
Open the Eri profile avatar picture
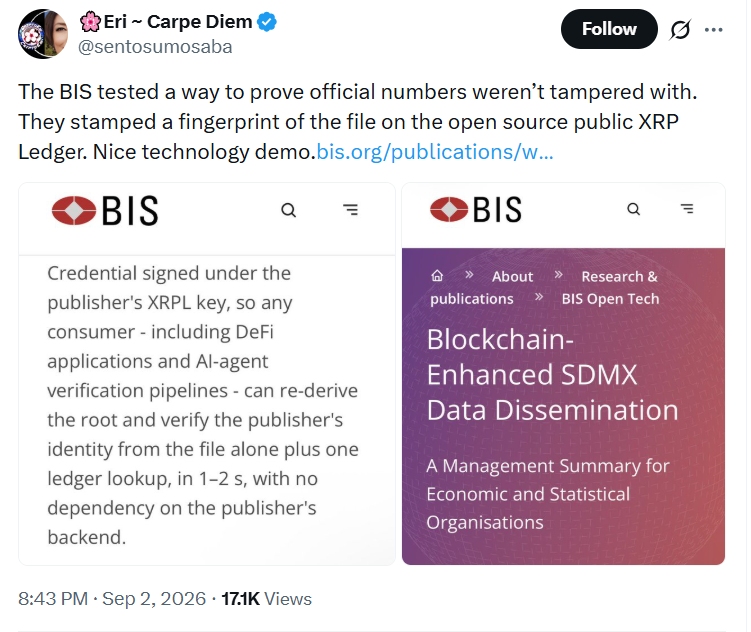(43, 34)
